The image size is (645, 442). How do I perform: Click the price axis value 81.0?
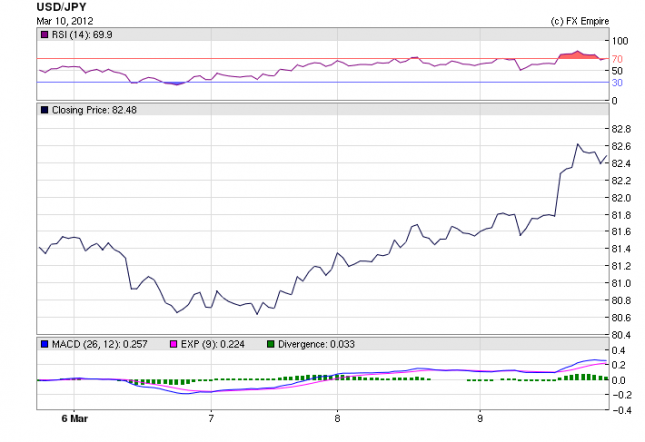(x=621, y=283)
